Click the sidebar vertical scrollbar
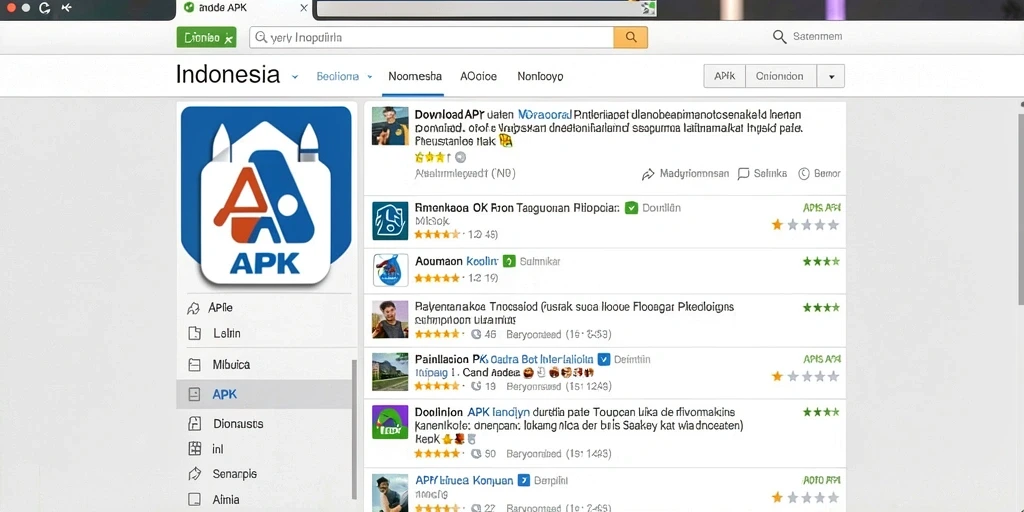This screenshot has width=1024, height=512. (x=355, y=429)
